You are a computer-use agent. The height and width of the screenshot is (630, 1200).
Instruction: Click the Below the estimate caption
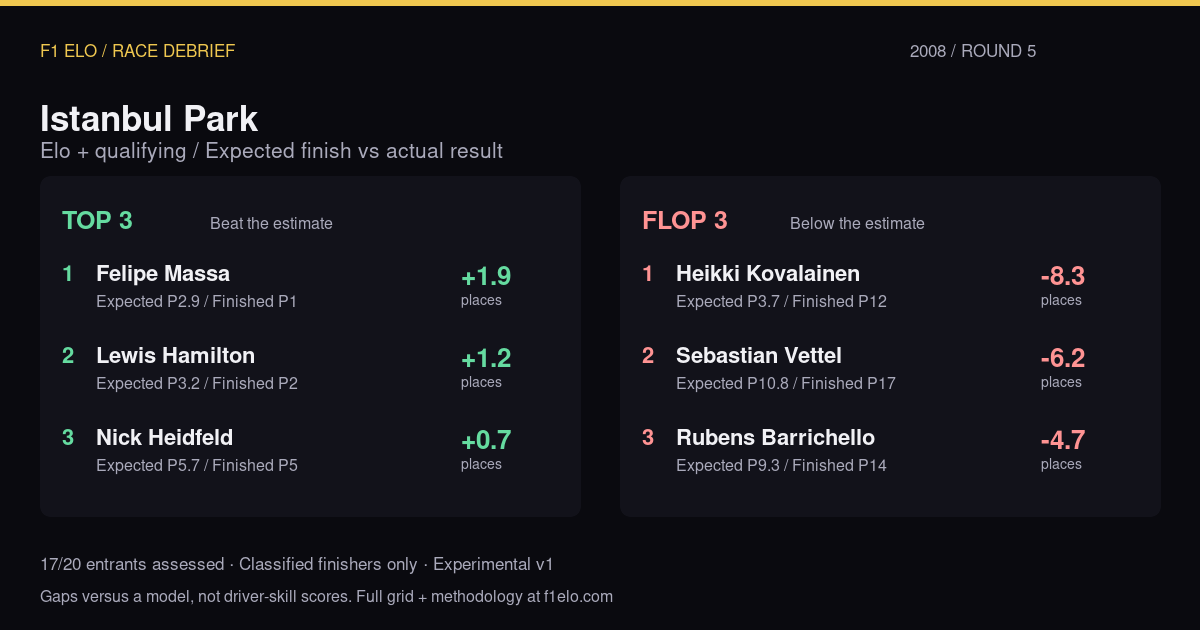tap(857, 224)
